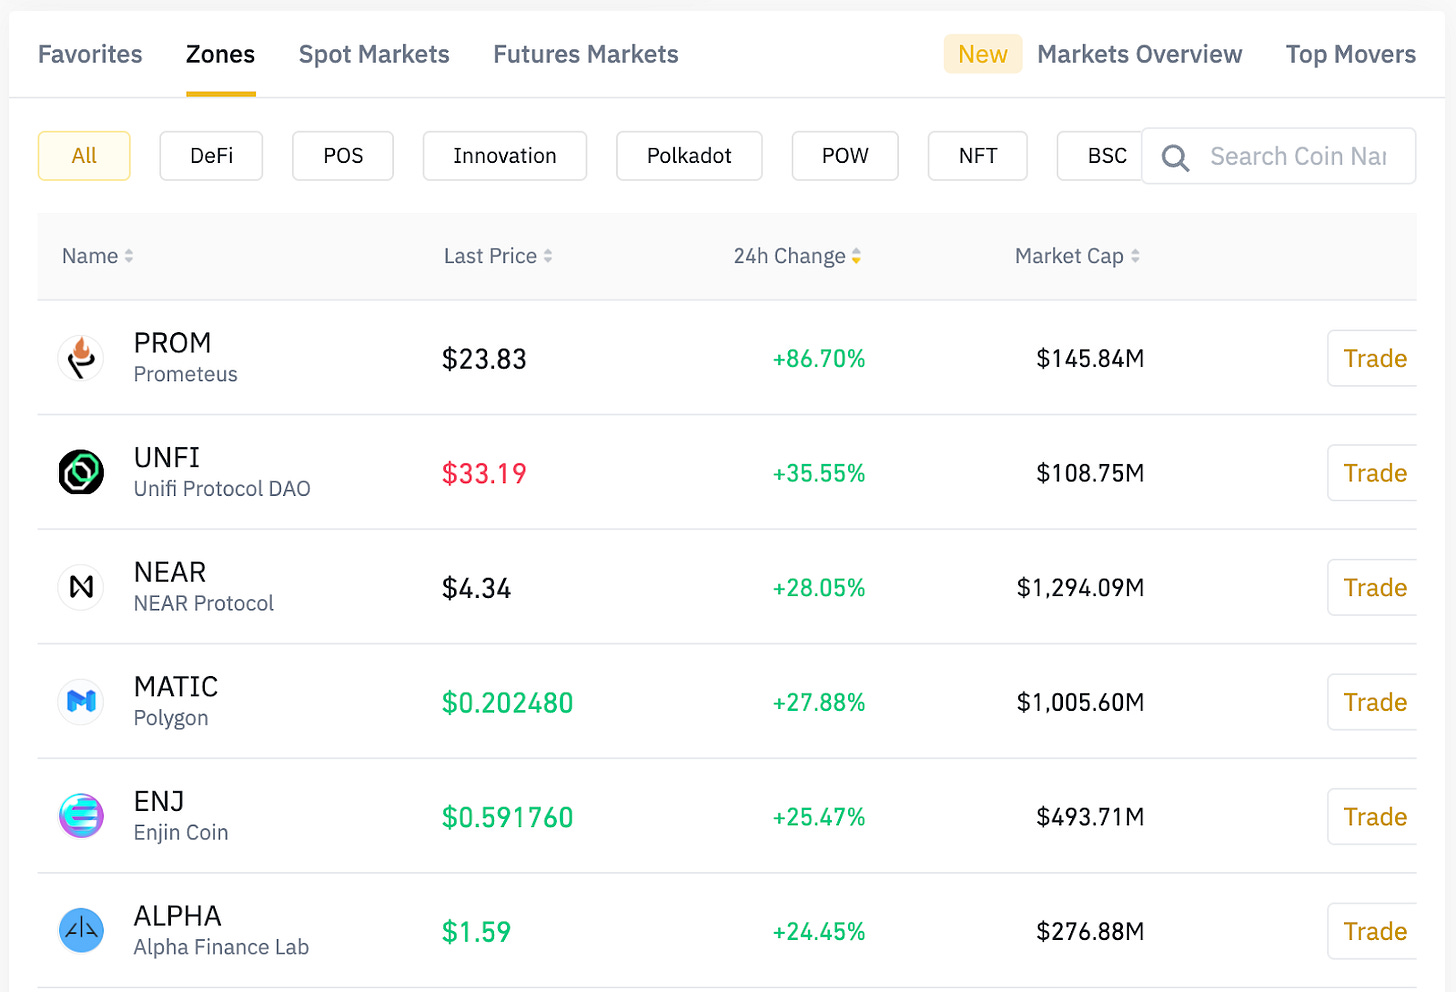The image size is (1456, 992).
Task: Trade PROM using its Trade button
Action: 1374,358
